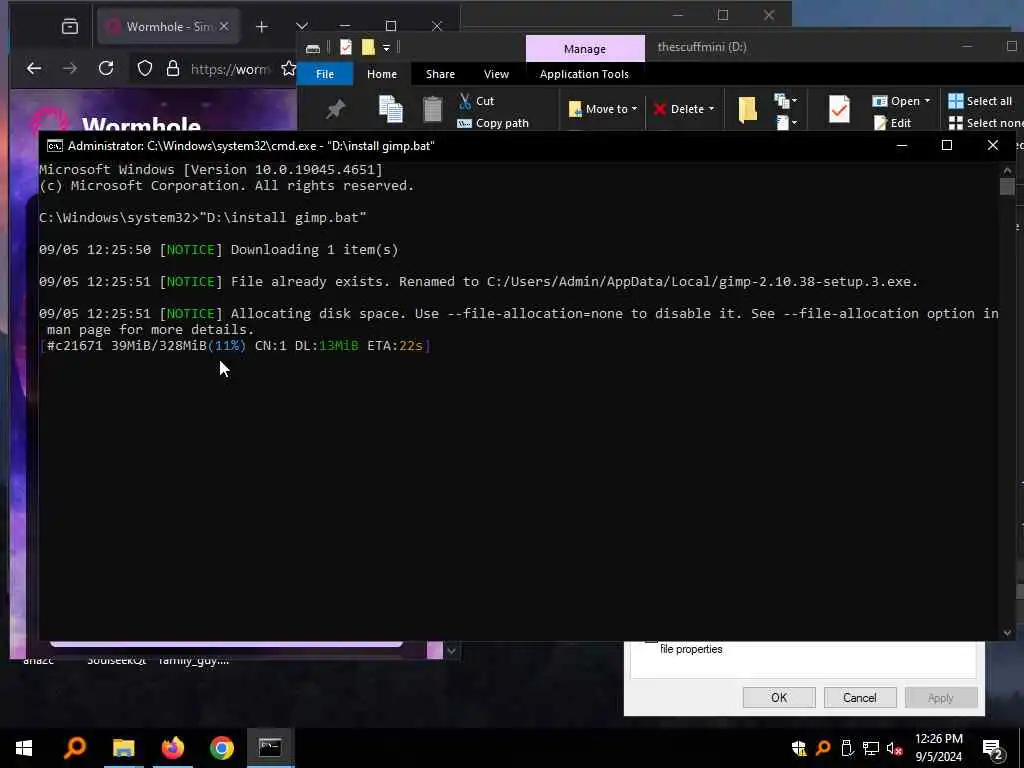Click the network tray icon
Image resolution: width=1024 pixels, height=768 pixels.
(x=871, y=748)
